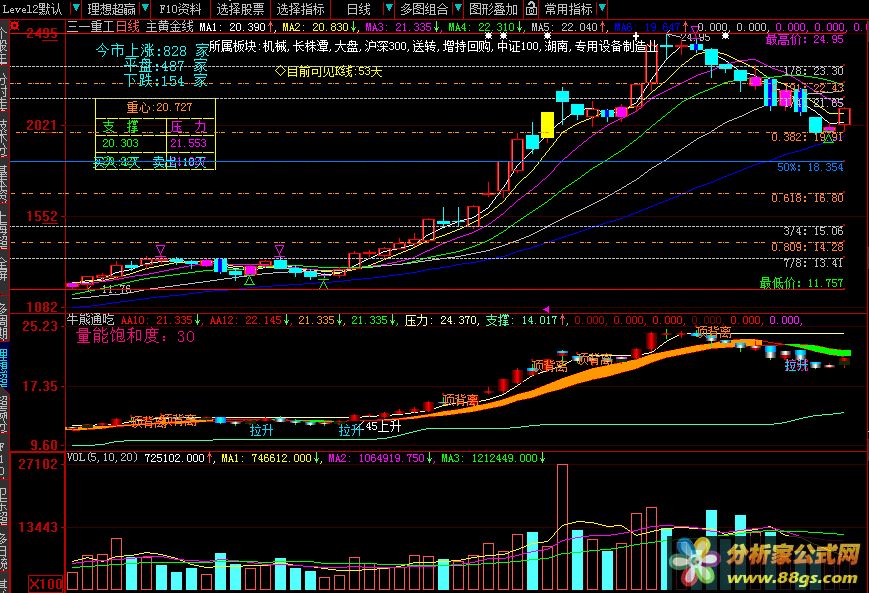Click the pressure value 21.553 in the table

pyautogui.click(x=188, y=143)
